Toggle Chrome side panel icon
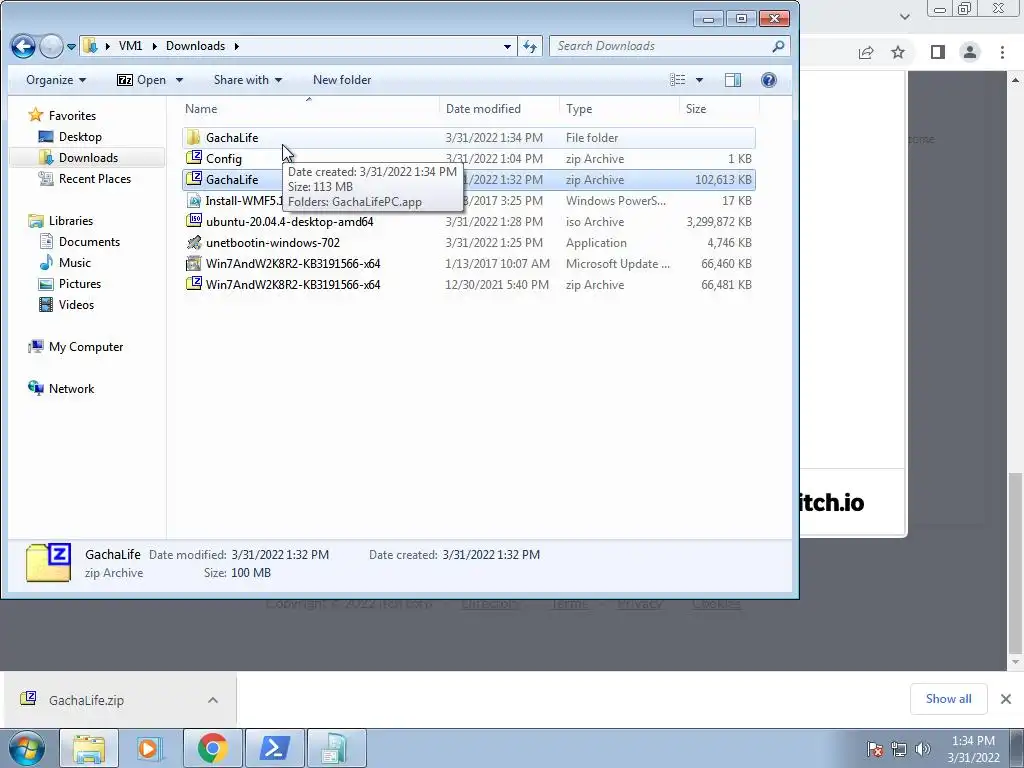This screenshot has width=1024, height=768. (x=937, y=52)
